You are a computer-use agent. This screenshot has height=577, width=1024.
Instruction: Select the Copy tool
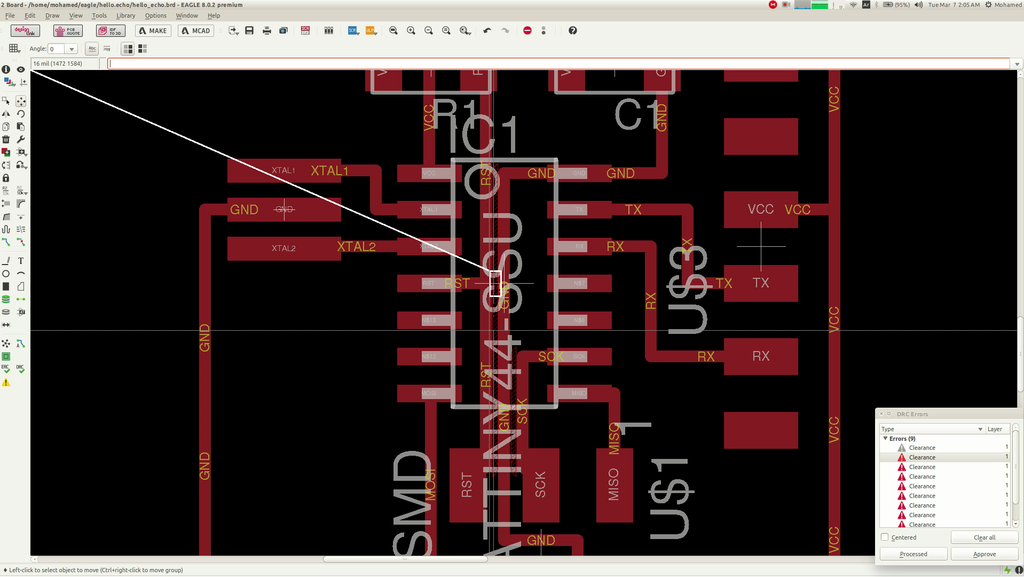point(6,127)
